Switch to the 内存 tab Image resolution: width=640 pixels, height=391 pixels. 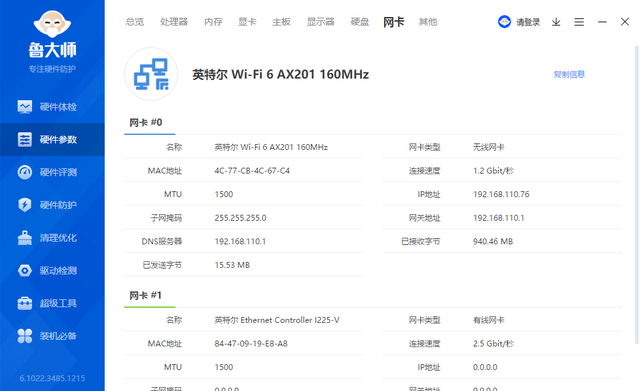click(213, 22)
